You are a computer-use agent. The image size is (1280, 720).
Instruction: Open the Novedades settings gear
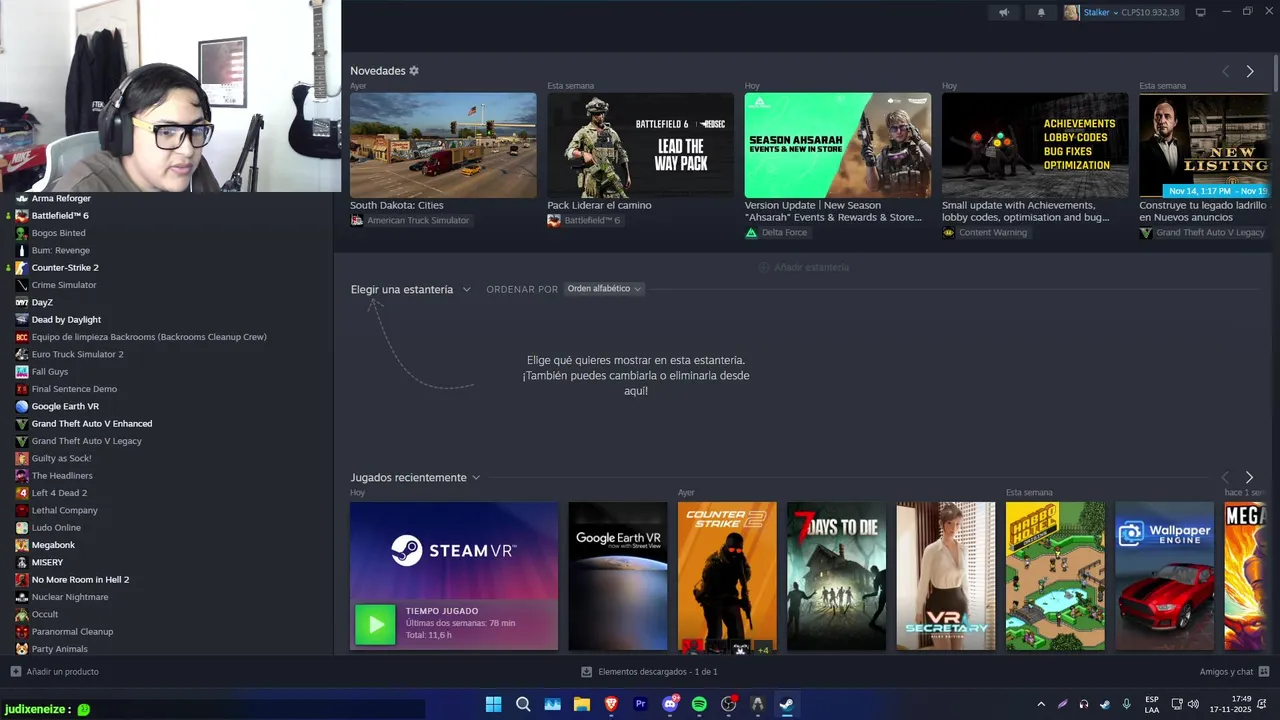click(x=414, y=71)
